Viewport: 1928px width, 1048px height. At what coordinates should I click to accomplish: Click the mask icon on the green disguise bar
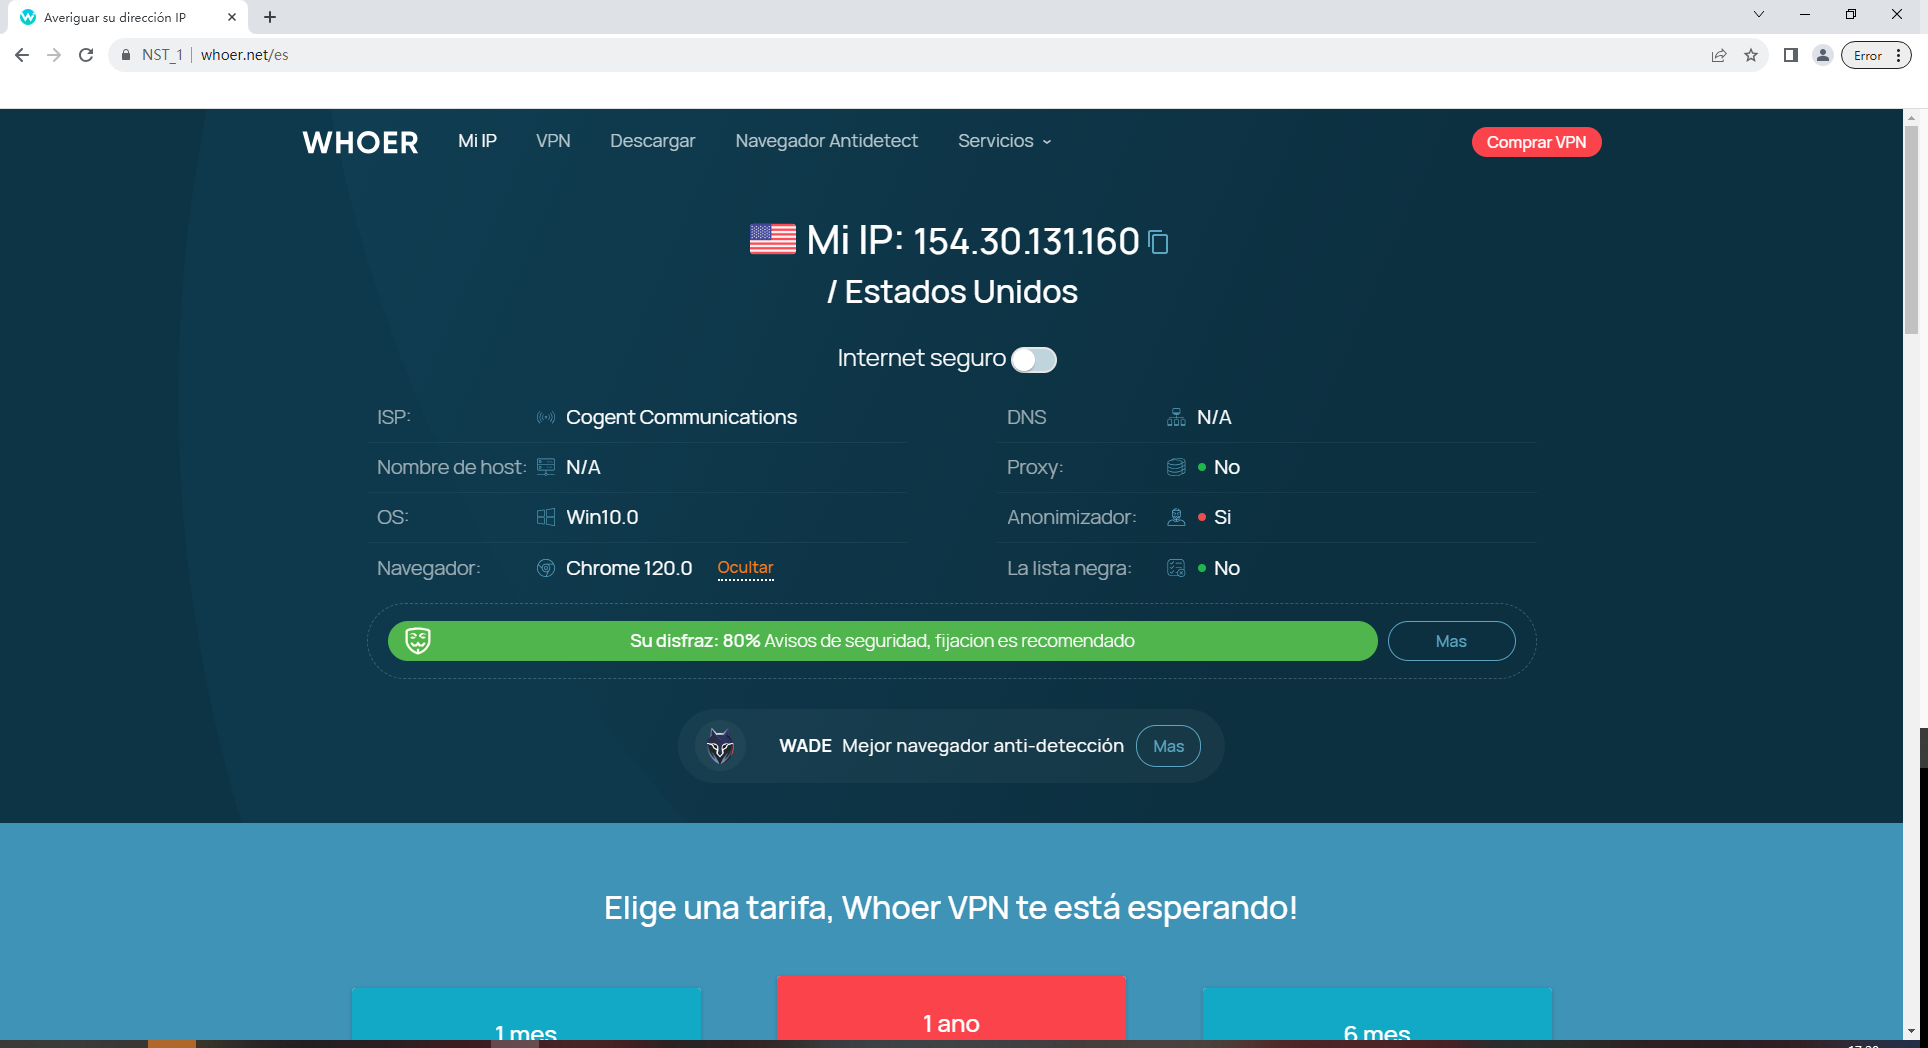click(x=420, y=640)
